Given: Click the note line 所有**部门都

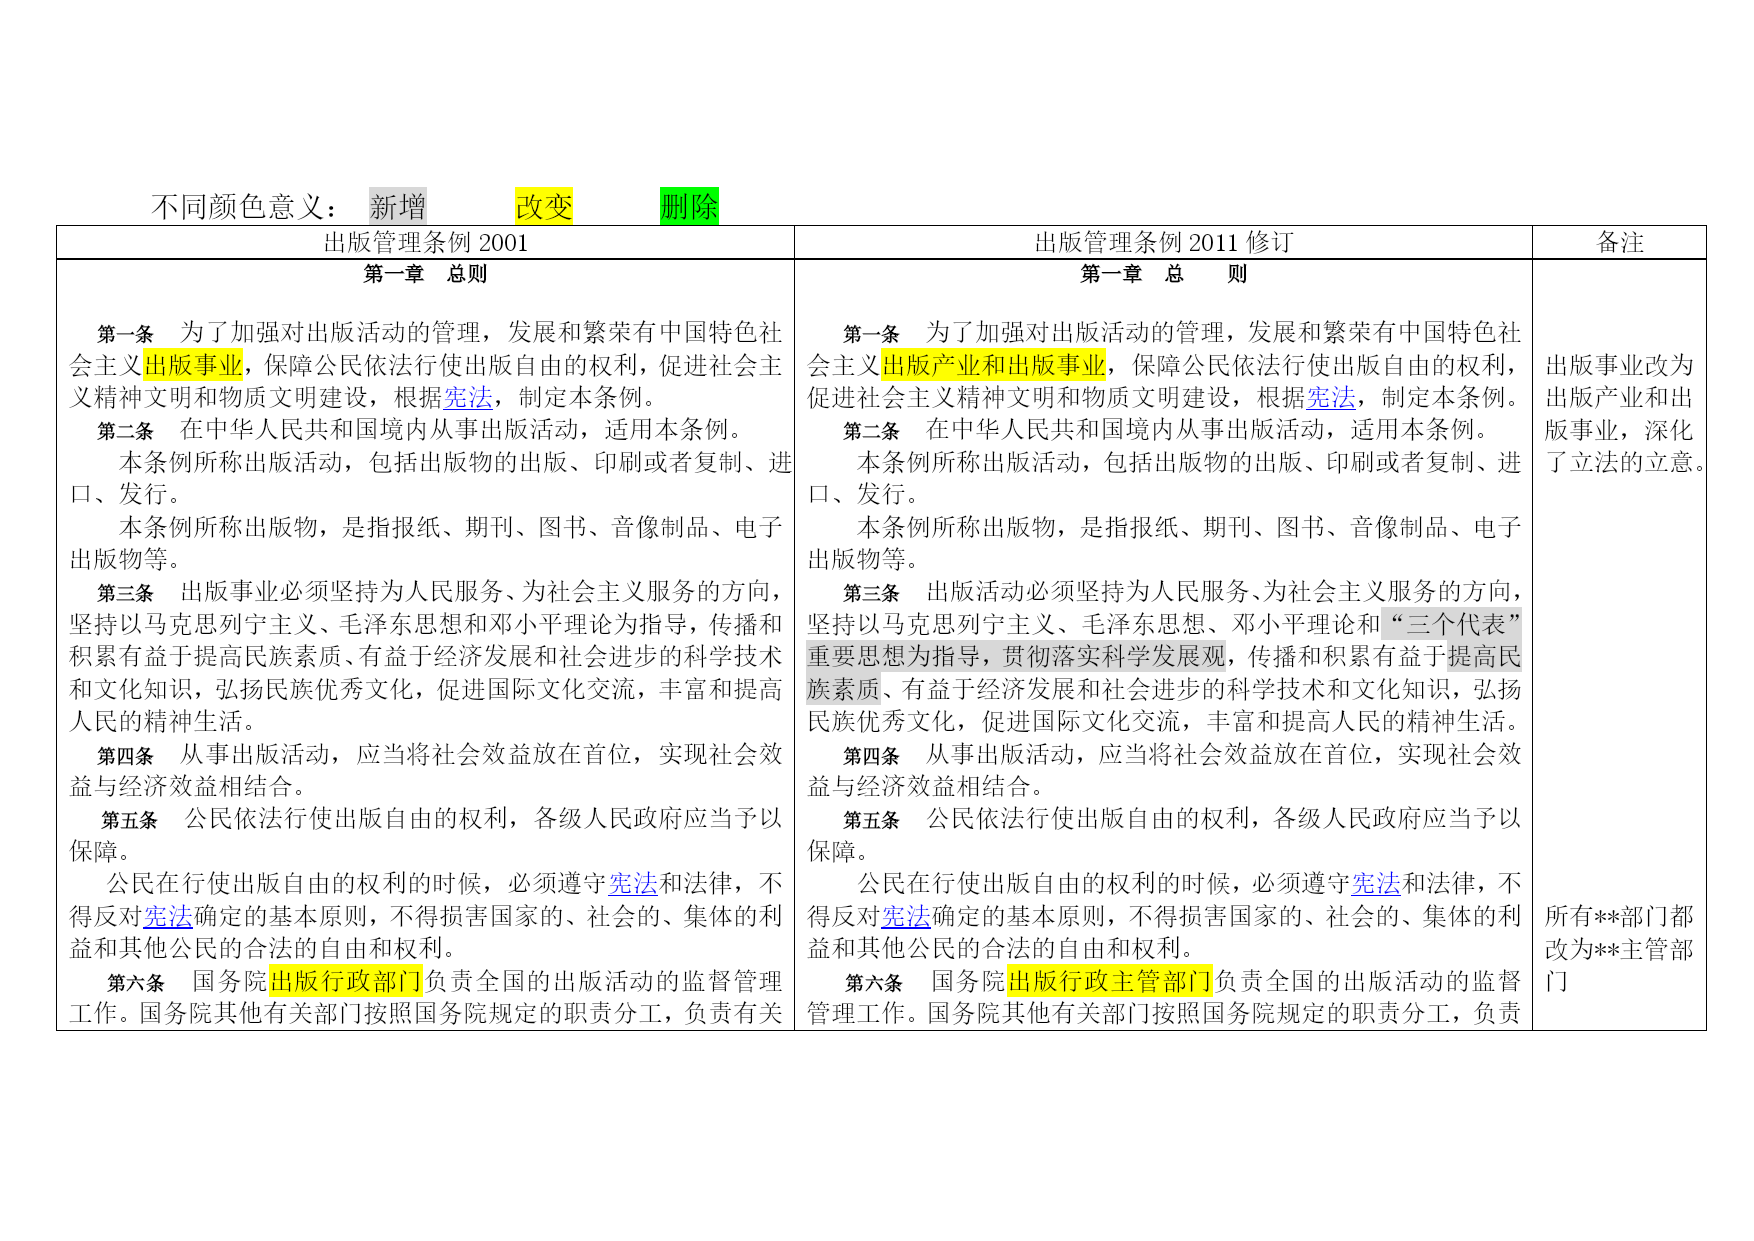Looking at the screenshot, I should 1619,916.
